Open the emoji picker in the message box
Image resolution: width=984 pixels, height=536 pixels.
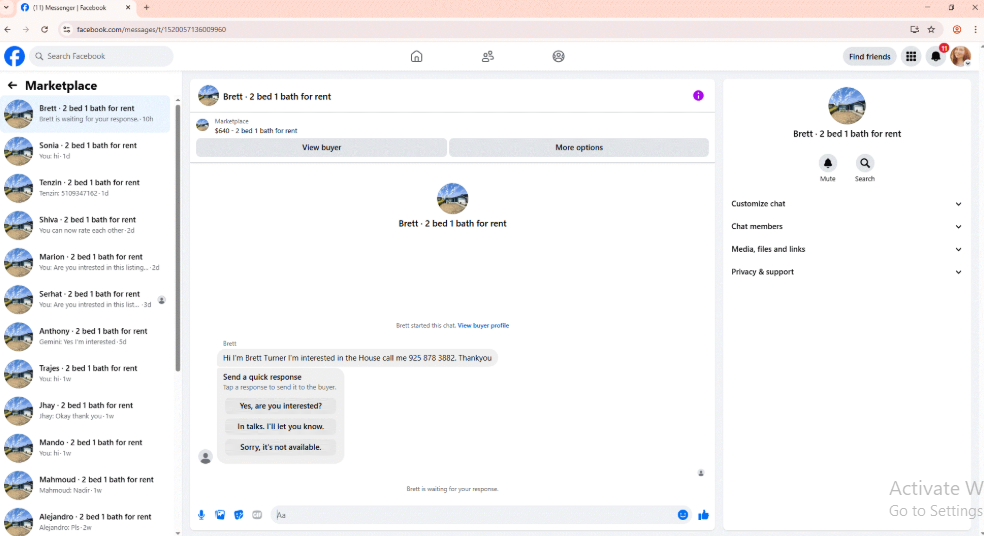(x=683, y=515)
